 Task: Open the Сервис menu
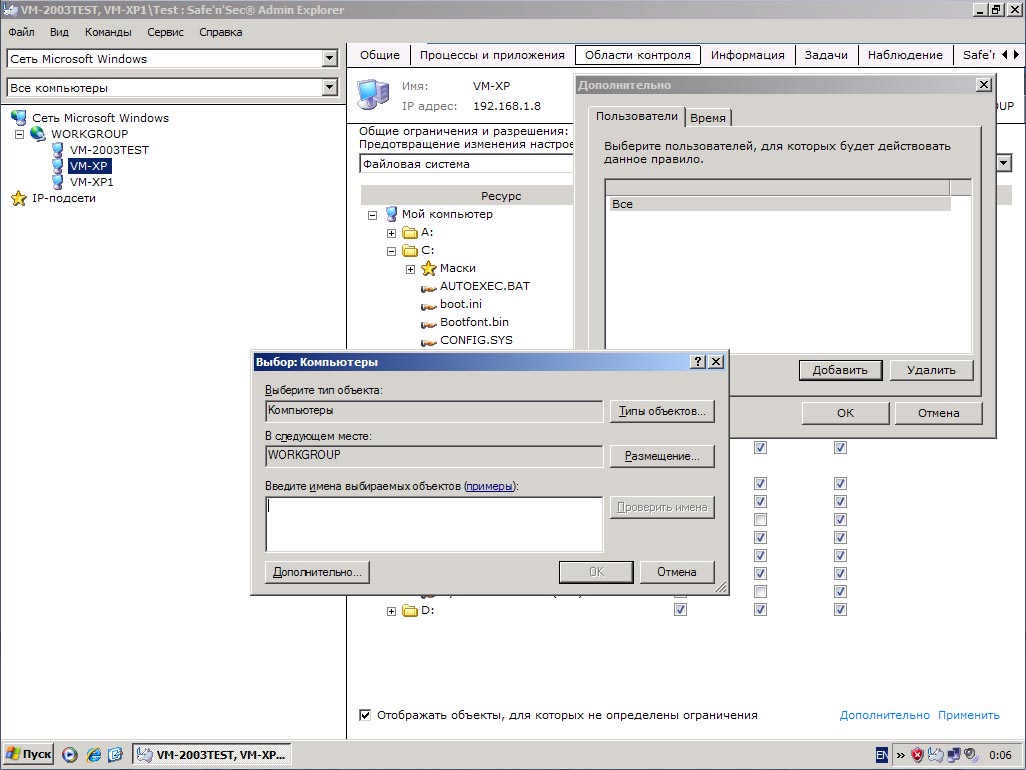pyautogui.click(x=166, y=32)
